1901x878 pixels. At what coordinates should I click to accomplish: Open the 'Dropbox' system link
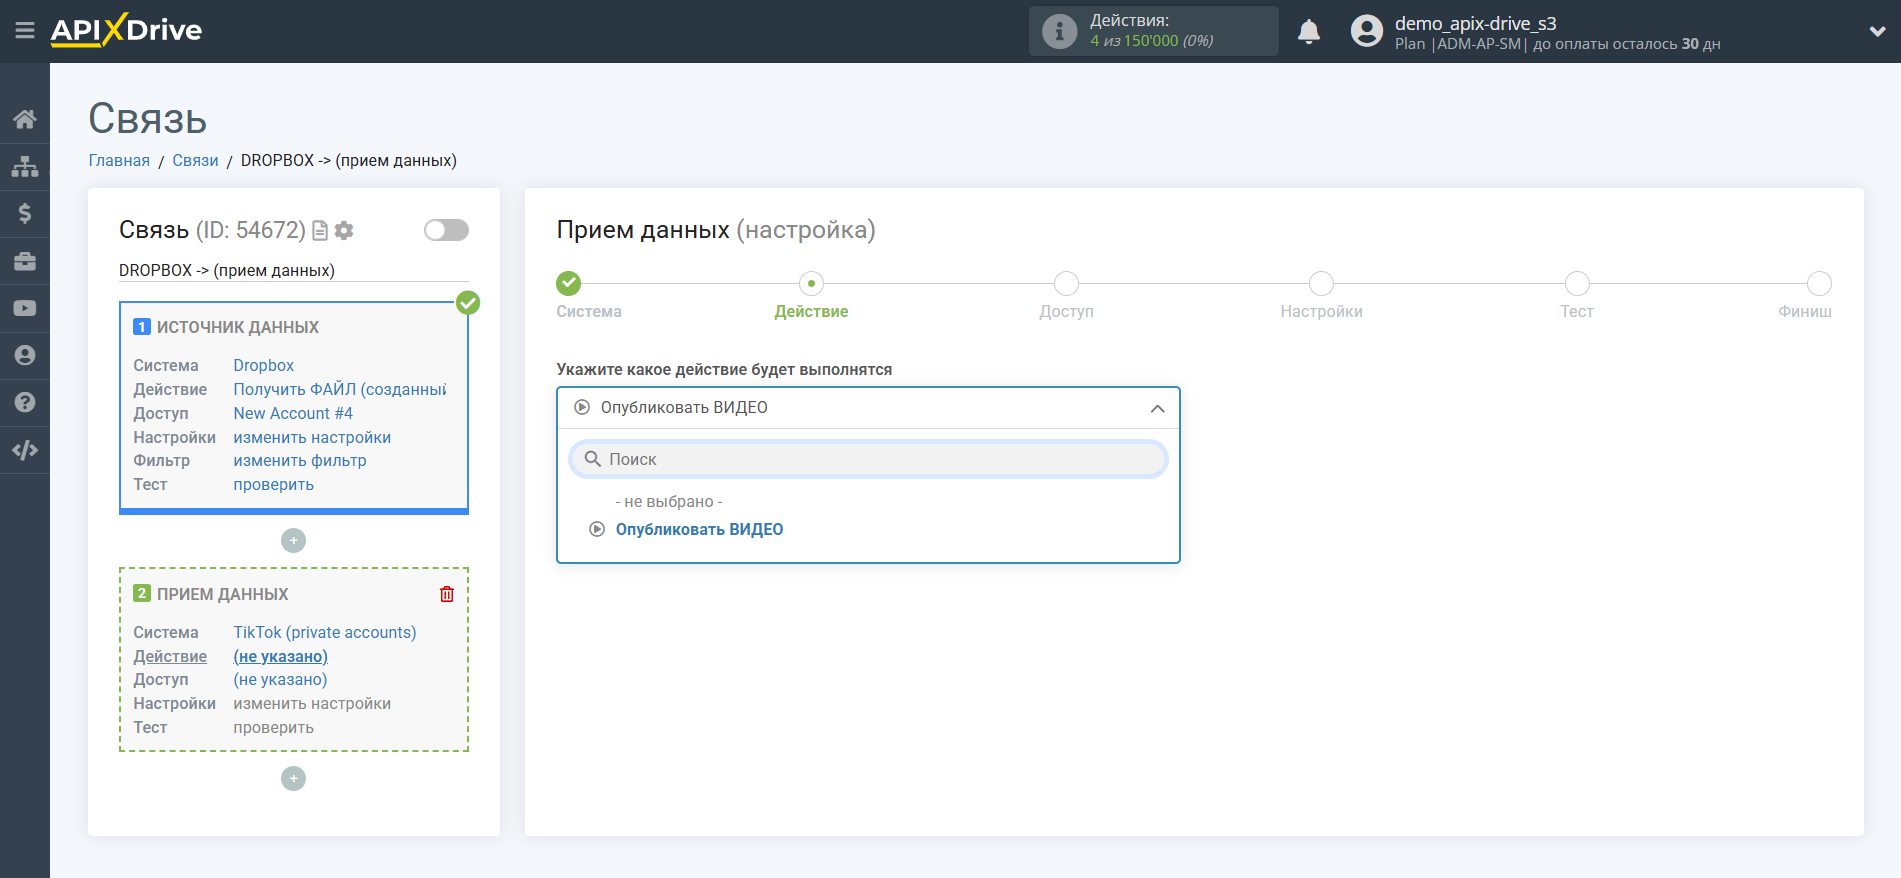tap(263, 365)
